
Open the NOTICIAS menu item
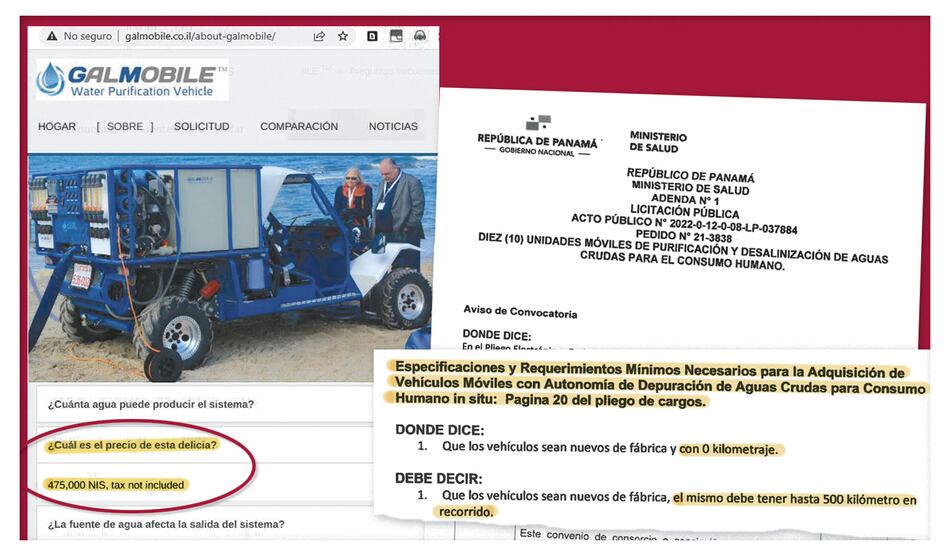tap(393, 127)
